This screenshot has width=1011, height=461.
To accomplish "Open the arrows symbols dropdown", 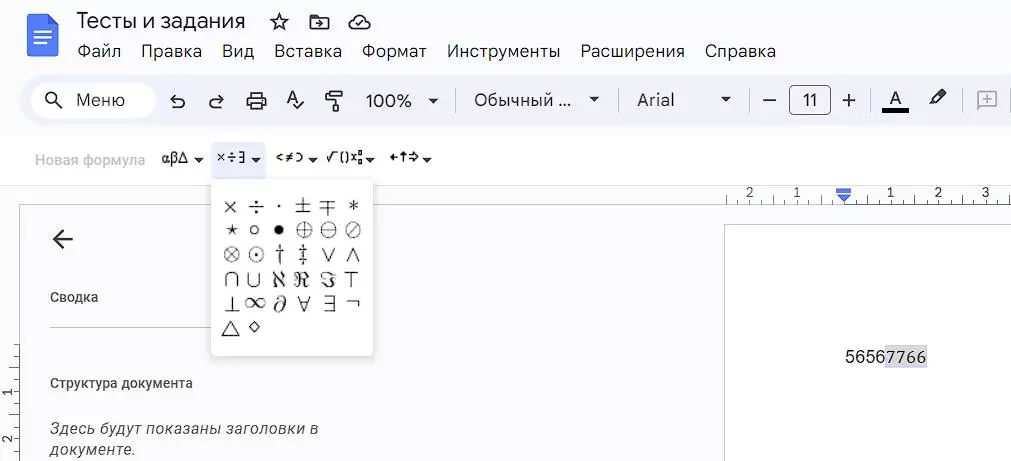I will (411, 159).
